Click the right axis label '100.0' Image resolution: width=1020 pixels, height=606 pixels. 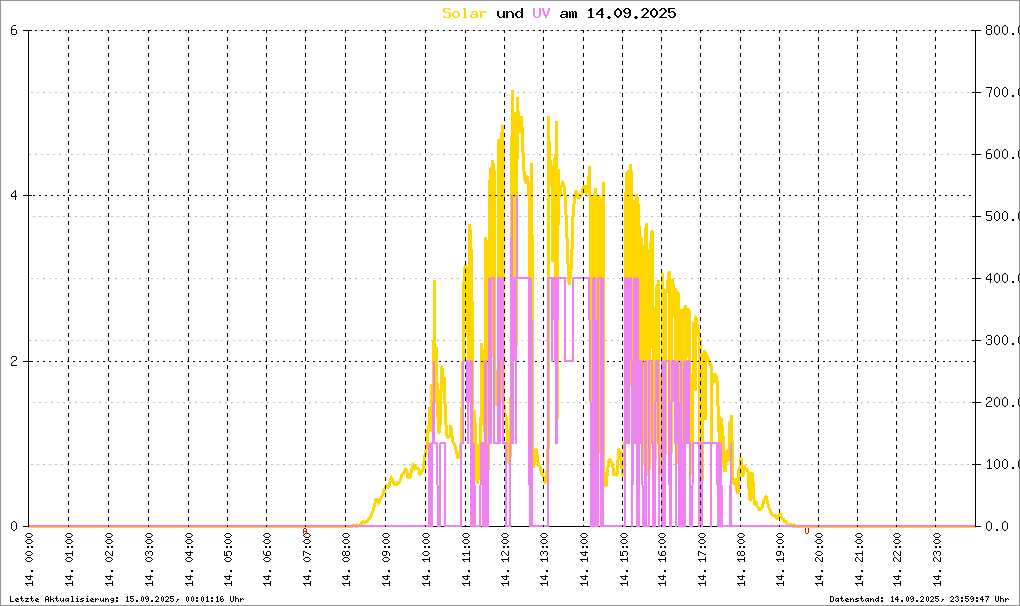[x=1002, y=464]
